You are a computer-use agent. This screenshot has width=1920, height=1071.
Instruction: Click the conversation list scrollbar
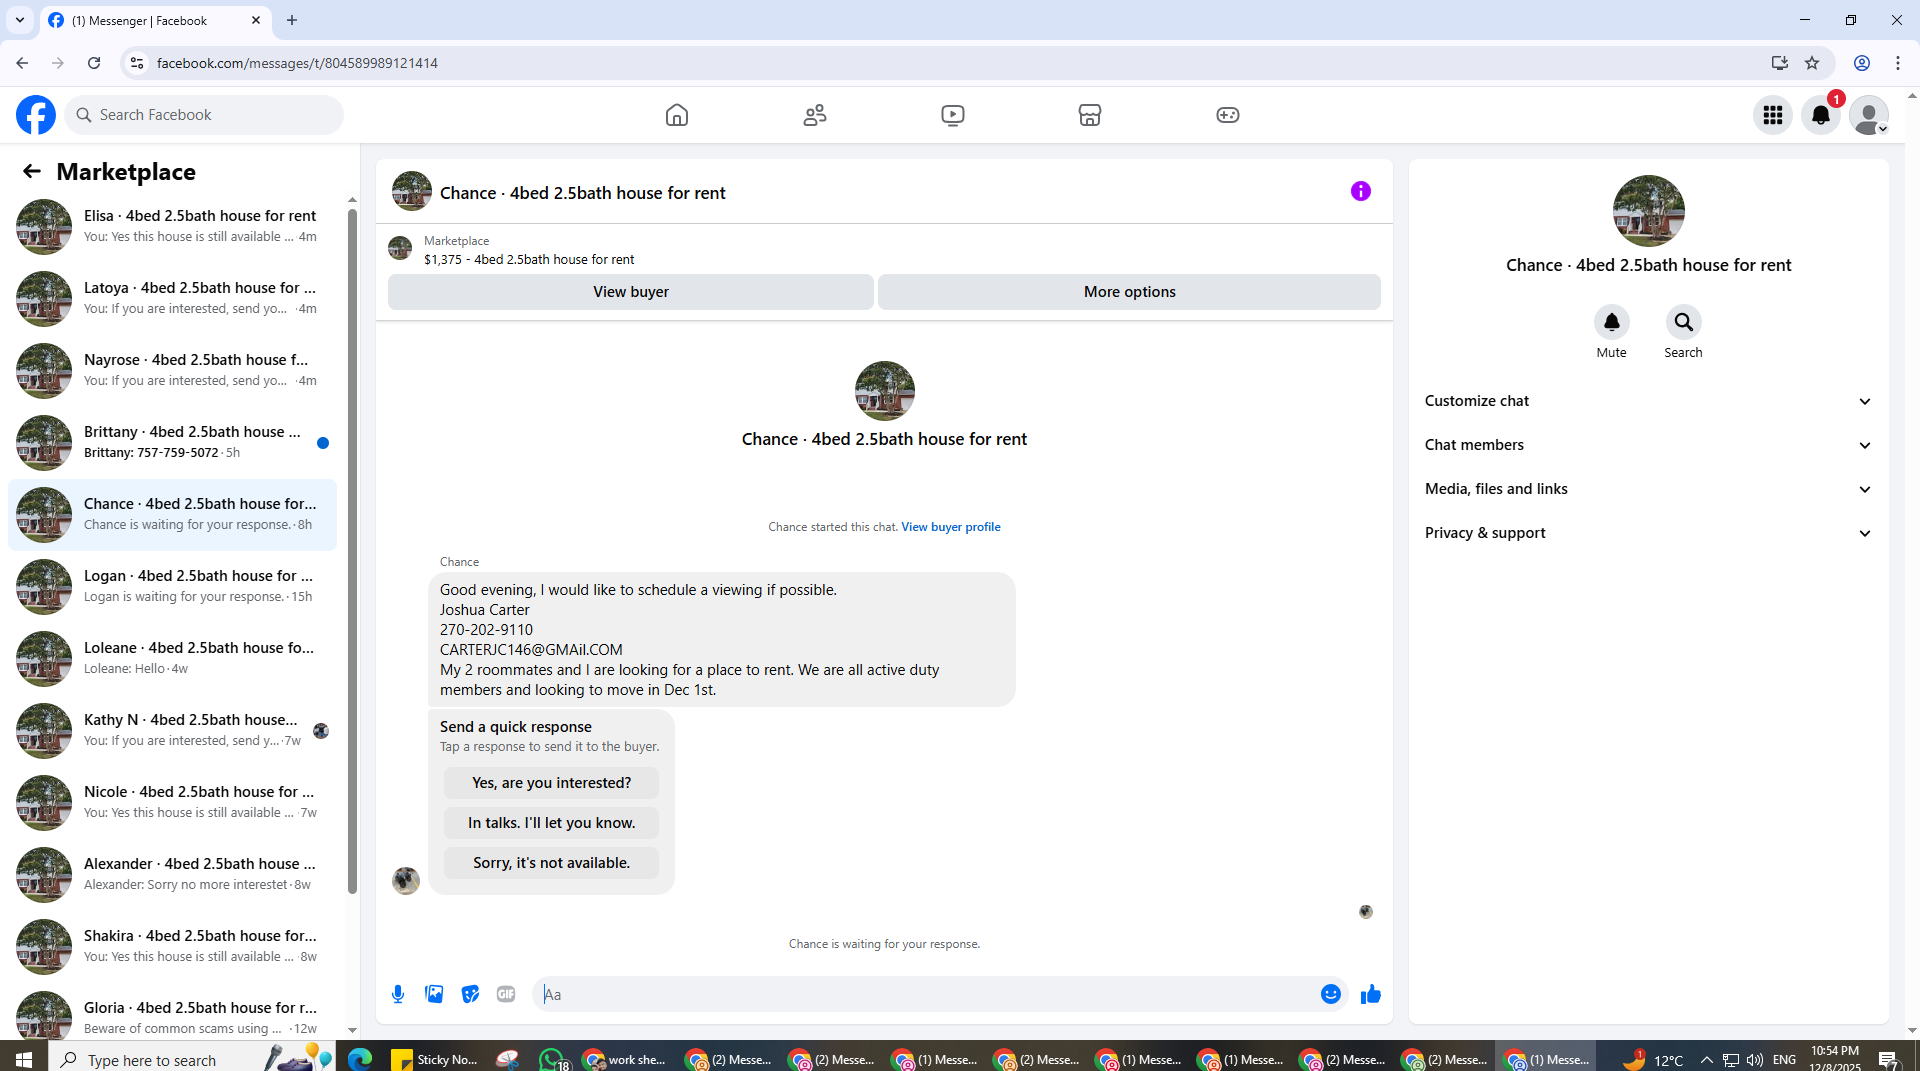[x=352, y=550]
